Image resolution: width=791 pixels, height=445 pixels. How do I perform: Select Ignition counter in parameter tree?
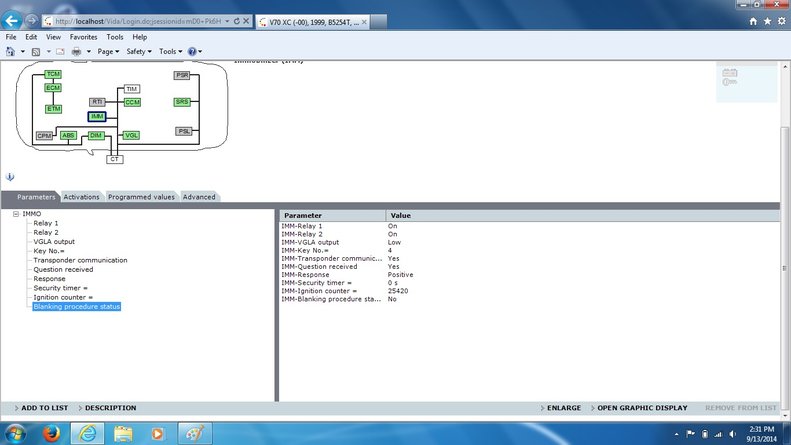click(62, 297)
